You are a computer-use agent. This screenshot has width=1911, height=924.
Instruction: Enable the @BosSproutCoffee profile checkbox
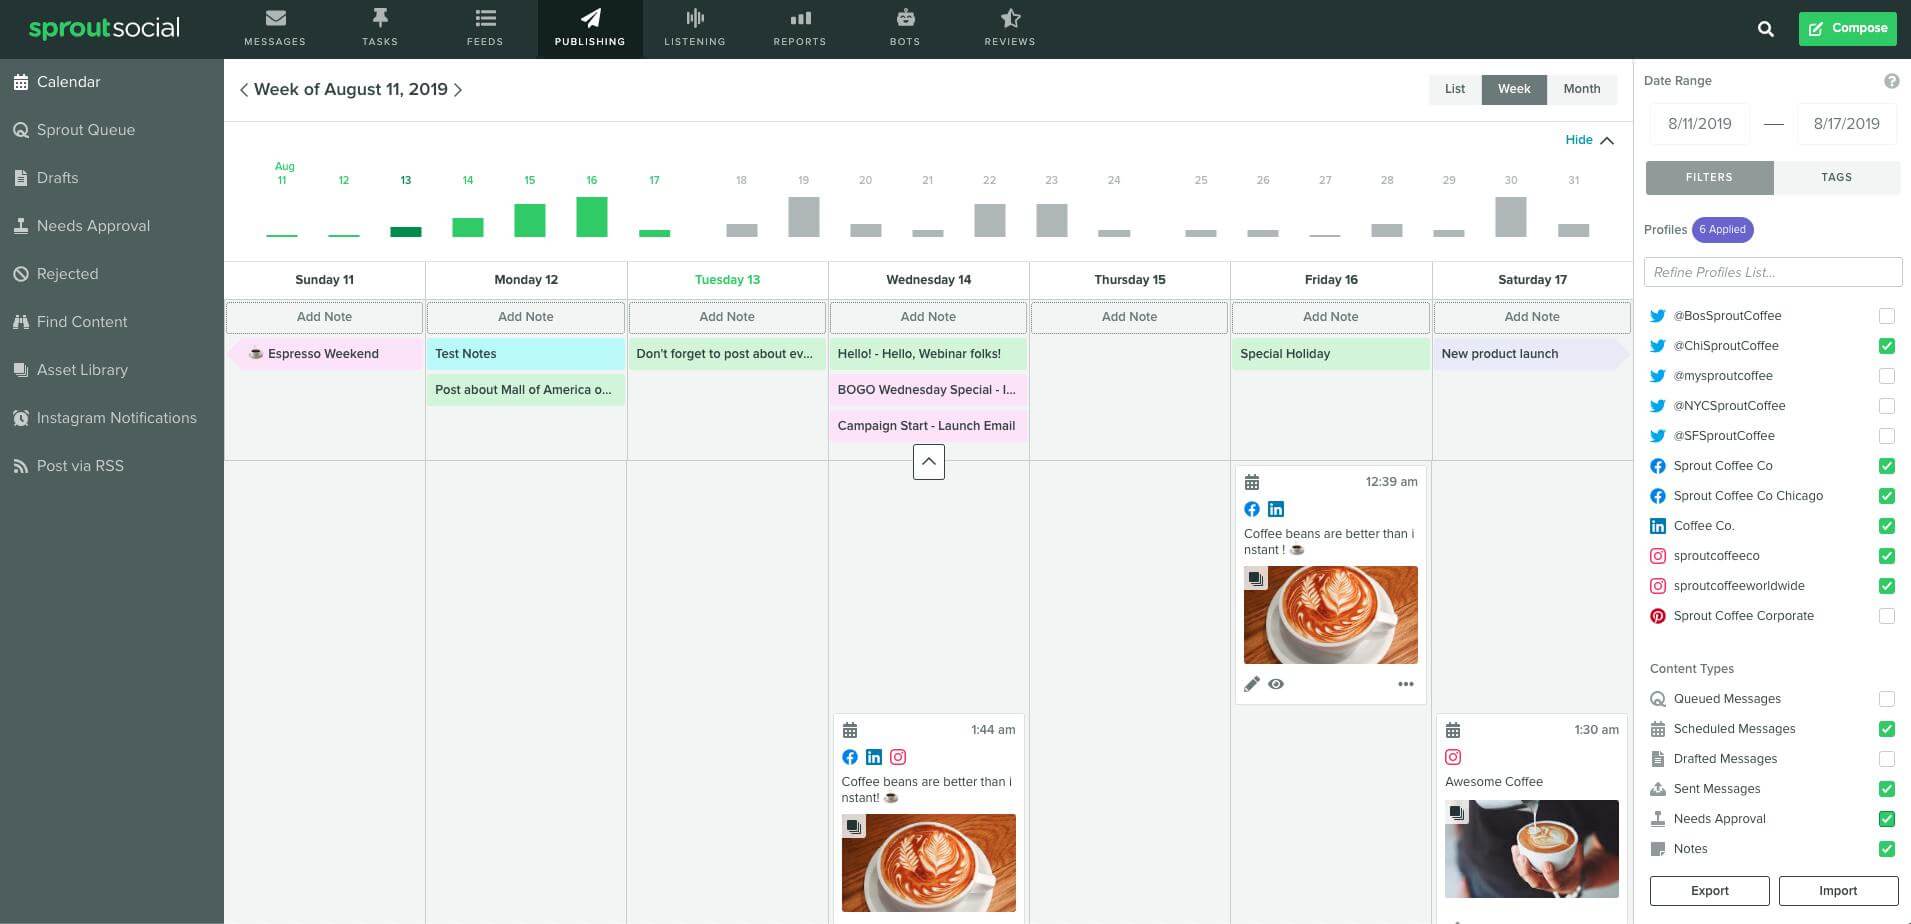1886,316
